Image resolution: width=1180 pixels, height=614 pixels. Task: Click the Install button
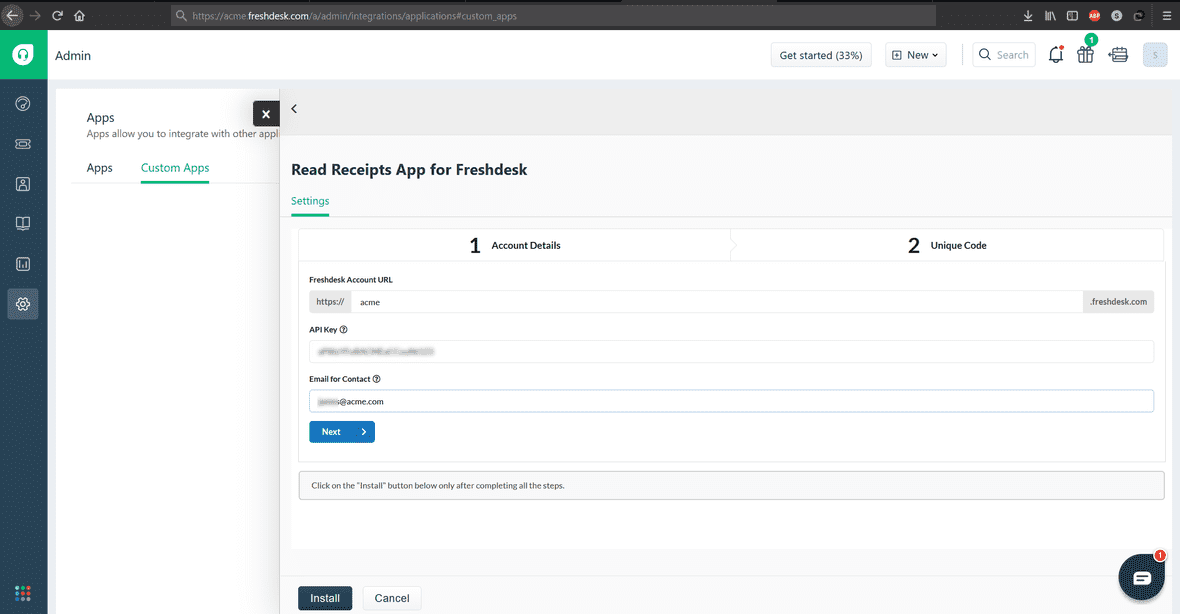pos(325,597)
